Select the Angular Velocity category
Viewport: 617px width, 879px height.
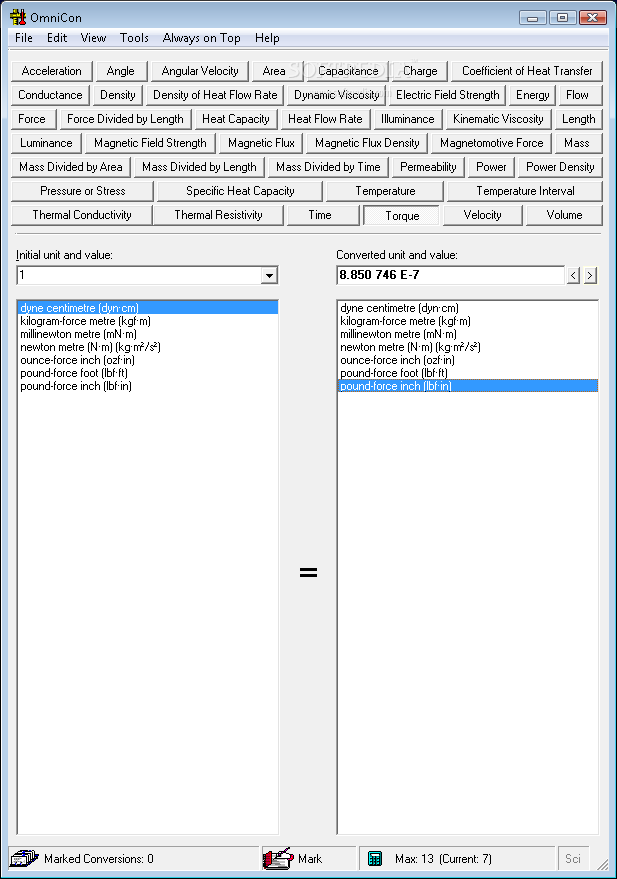pos(200,71)
